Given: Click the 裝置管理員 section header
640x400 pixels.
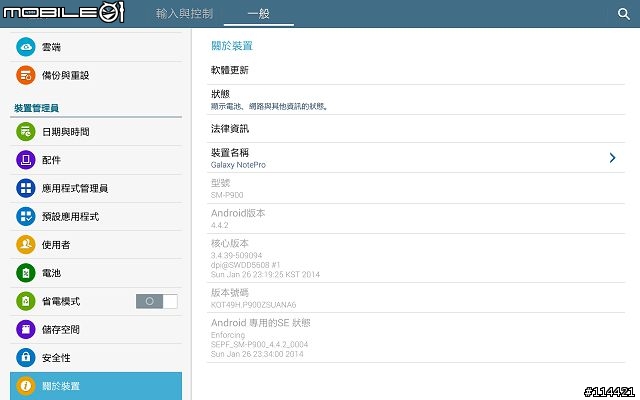Looking at the screenshot, I should [37, 108].
